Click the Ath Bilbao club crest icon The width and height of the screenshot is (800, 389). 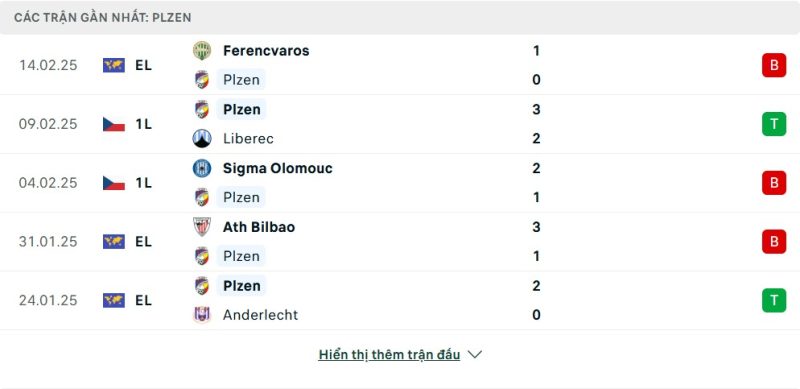[x=202, y=227]
